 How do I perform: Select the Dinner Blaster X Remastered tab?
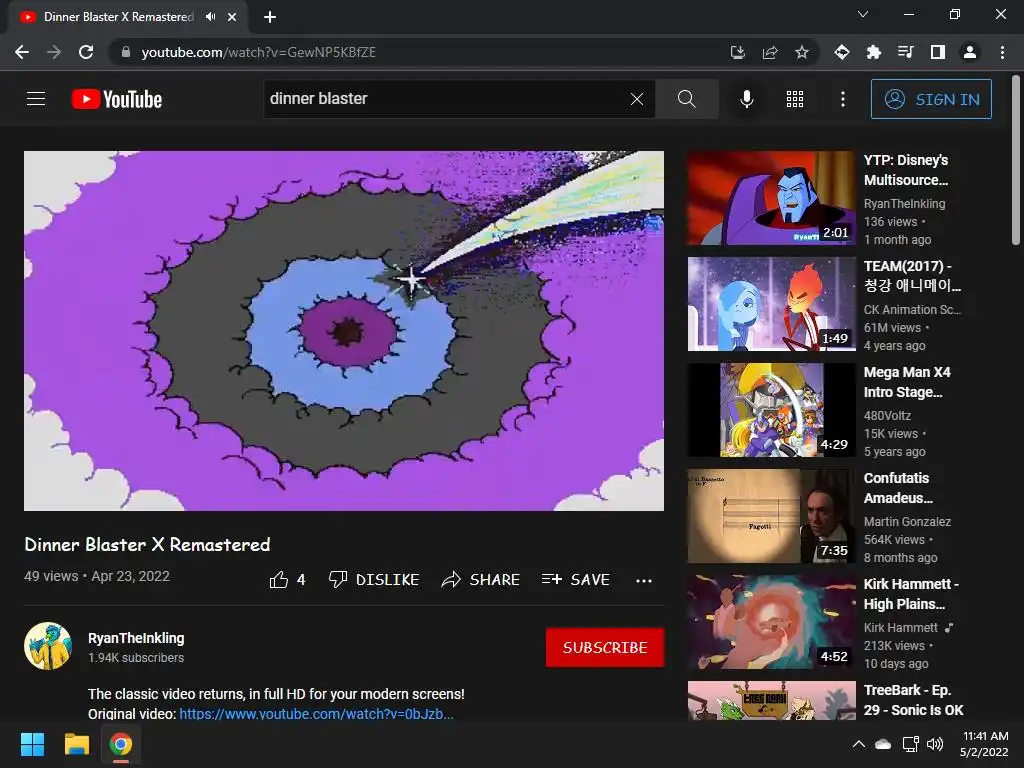click(119, 17)
